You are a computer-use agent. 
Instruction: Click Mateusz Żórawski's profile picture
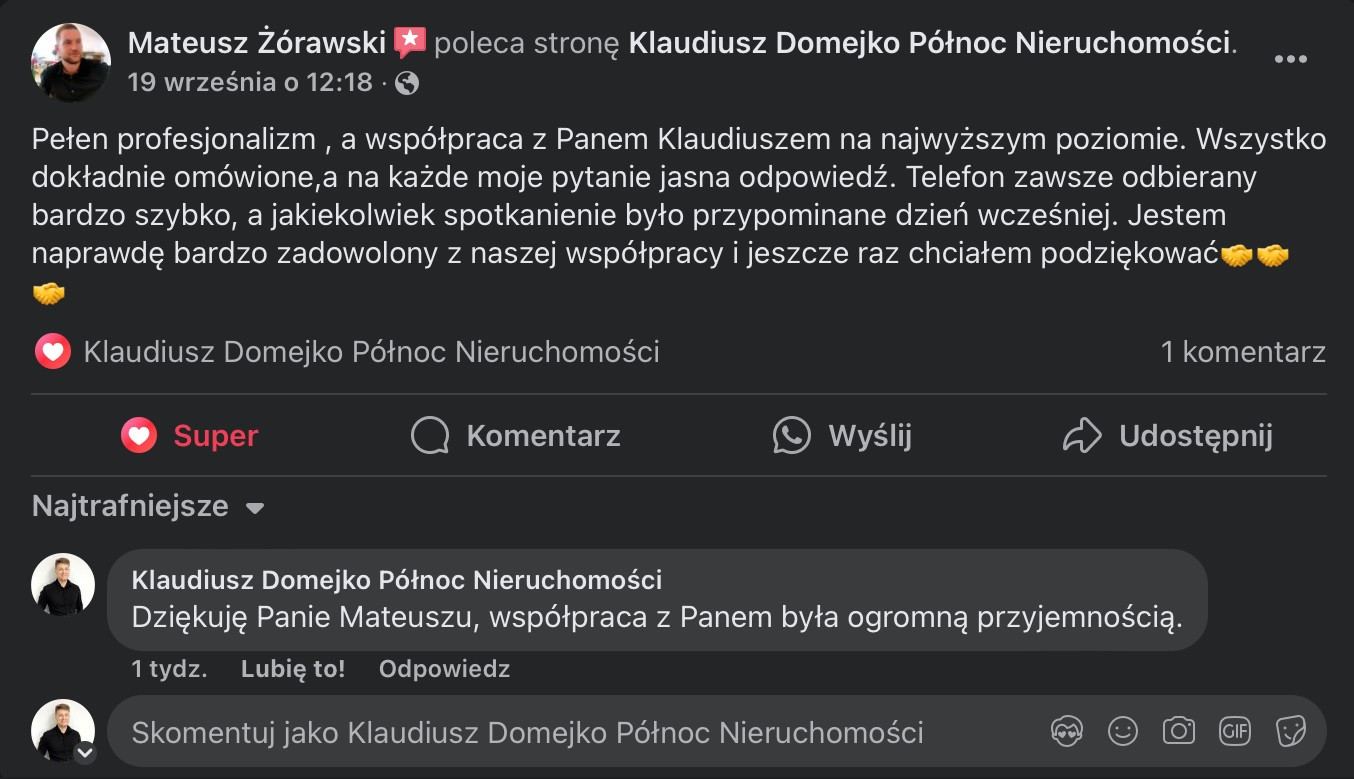coord(71,62)
